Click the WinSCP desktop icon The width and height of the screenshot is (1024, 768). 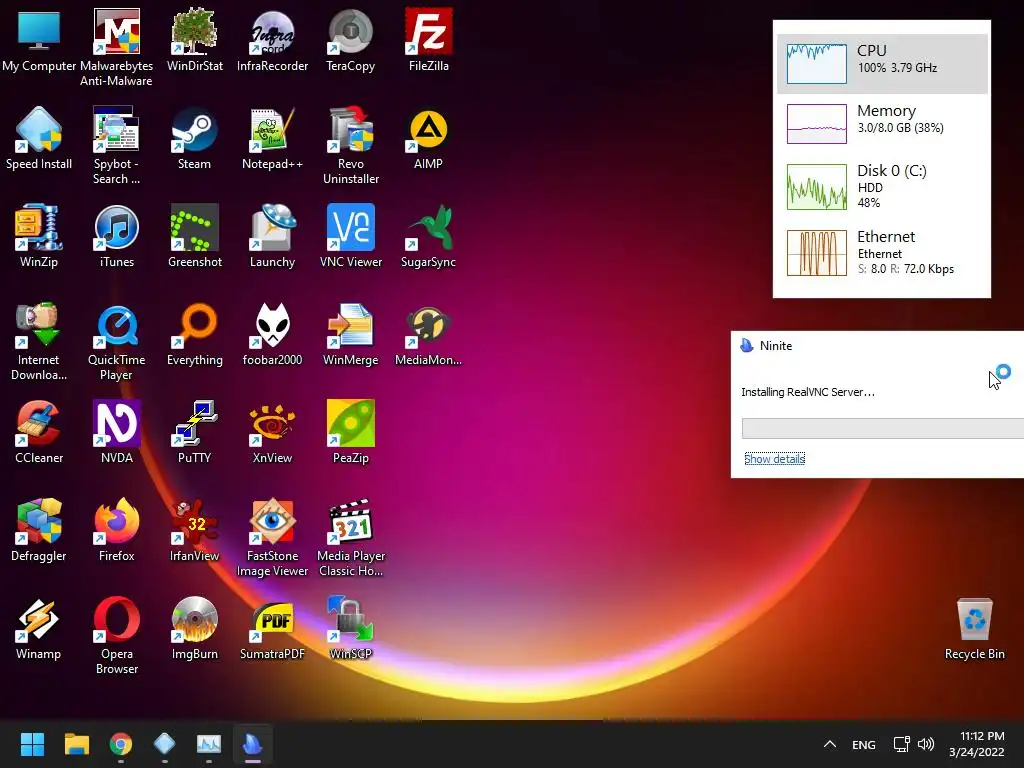coord(351,627)
